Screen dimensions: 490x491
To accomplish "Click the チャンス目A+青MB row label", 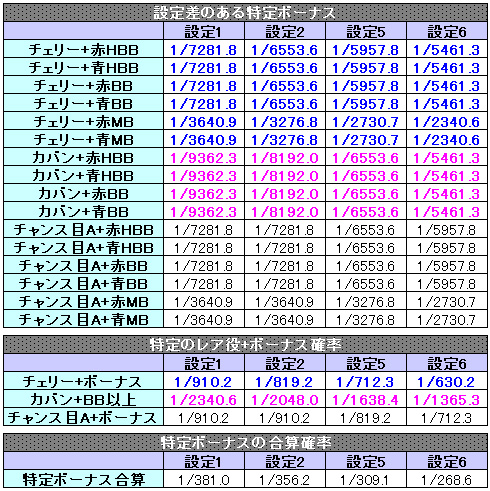I will pyautogui.click(x=83, y=319).
